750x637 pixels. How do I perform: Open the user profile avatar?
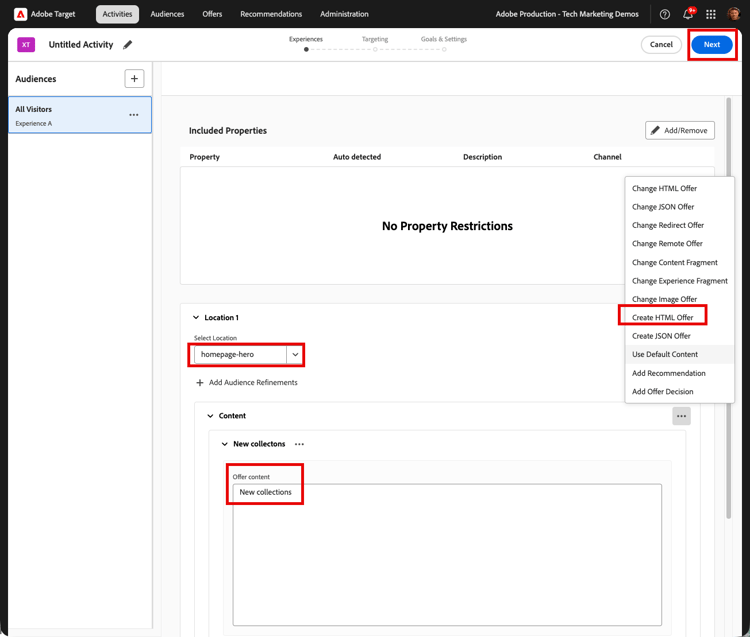click(x=734, y=14)
